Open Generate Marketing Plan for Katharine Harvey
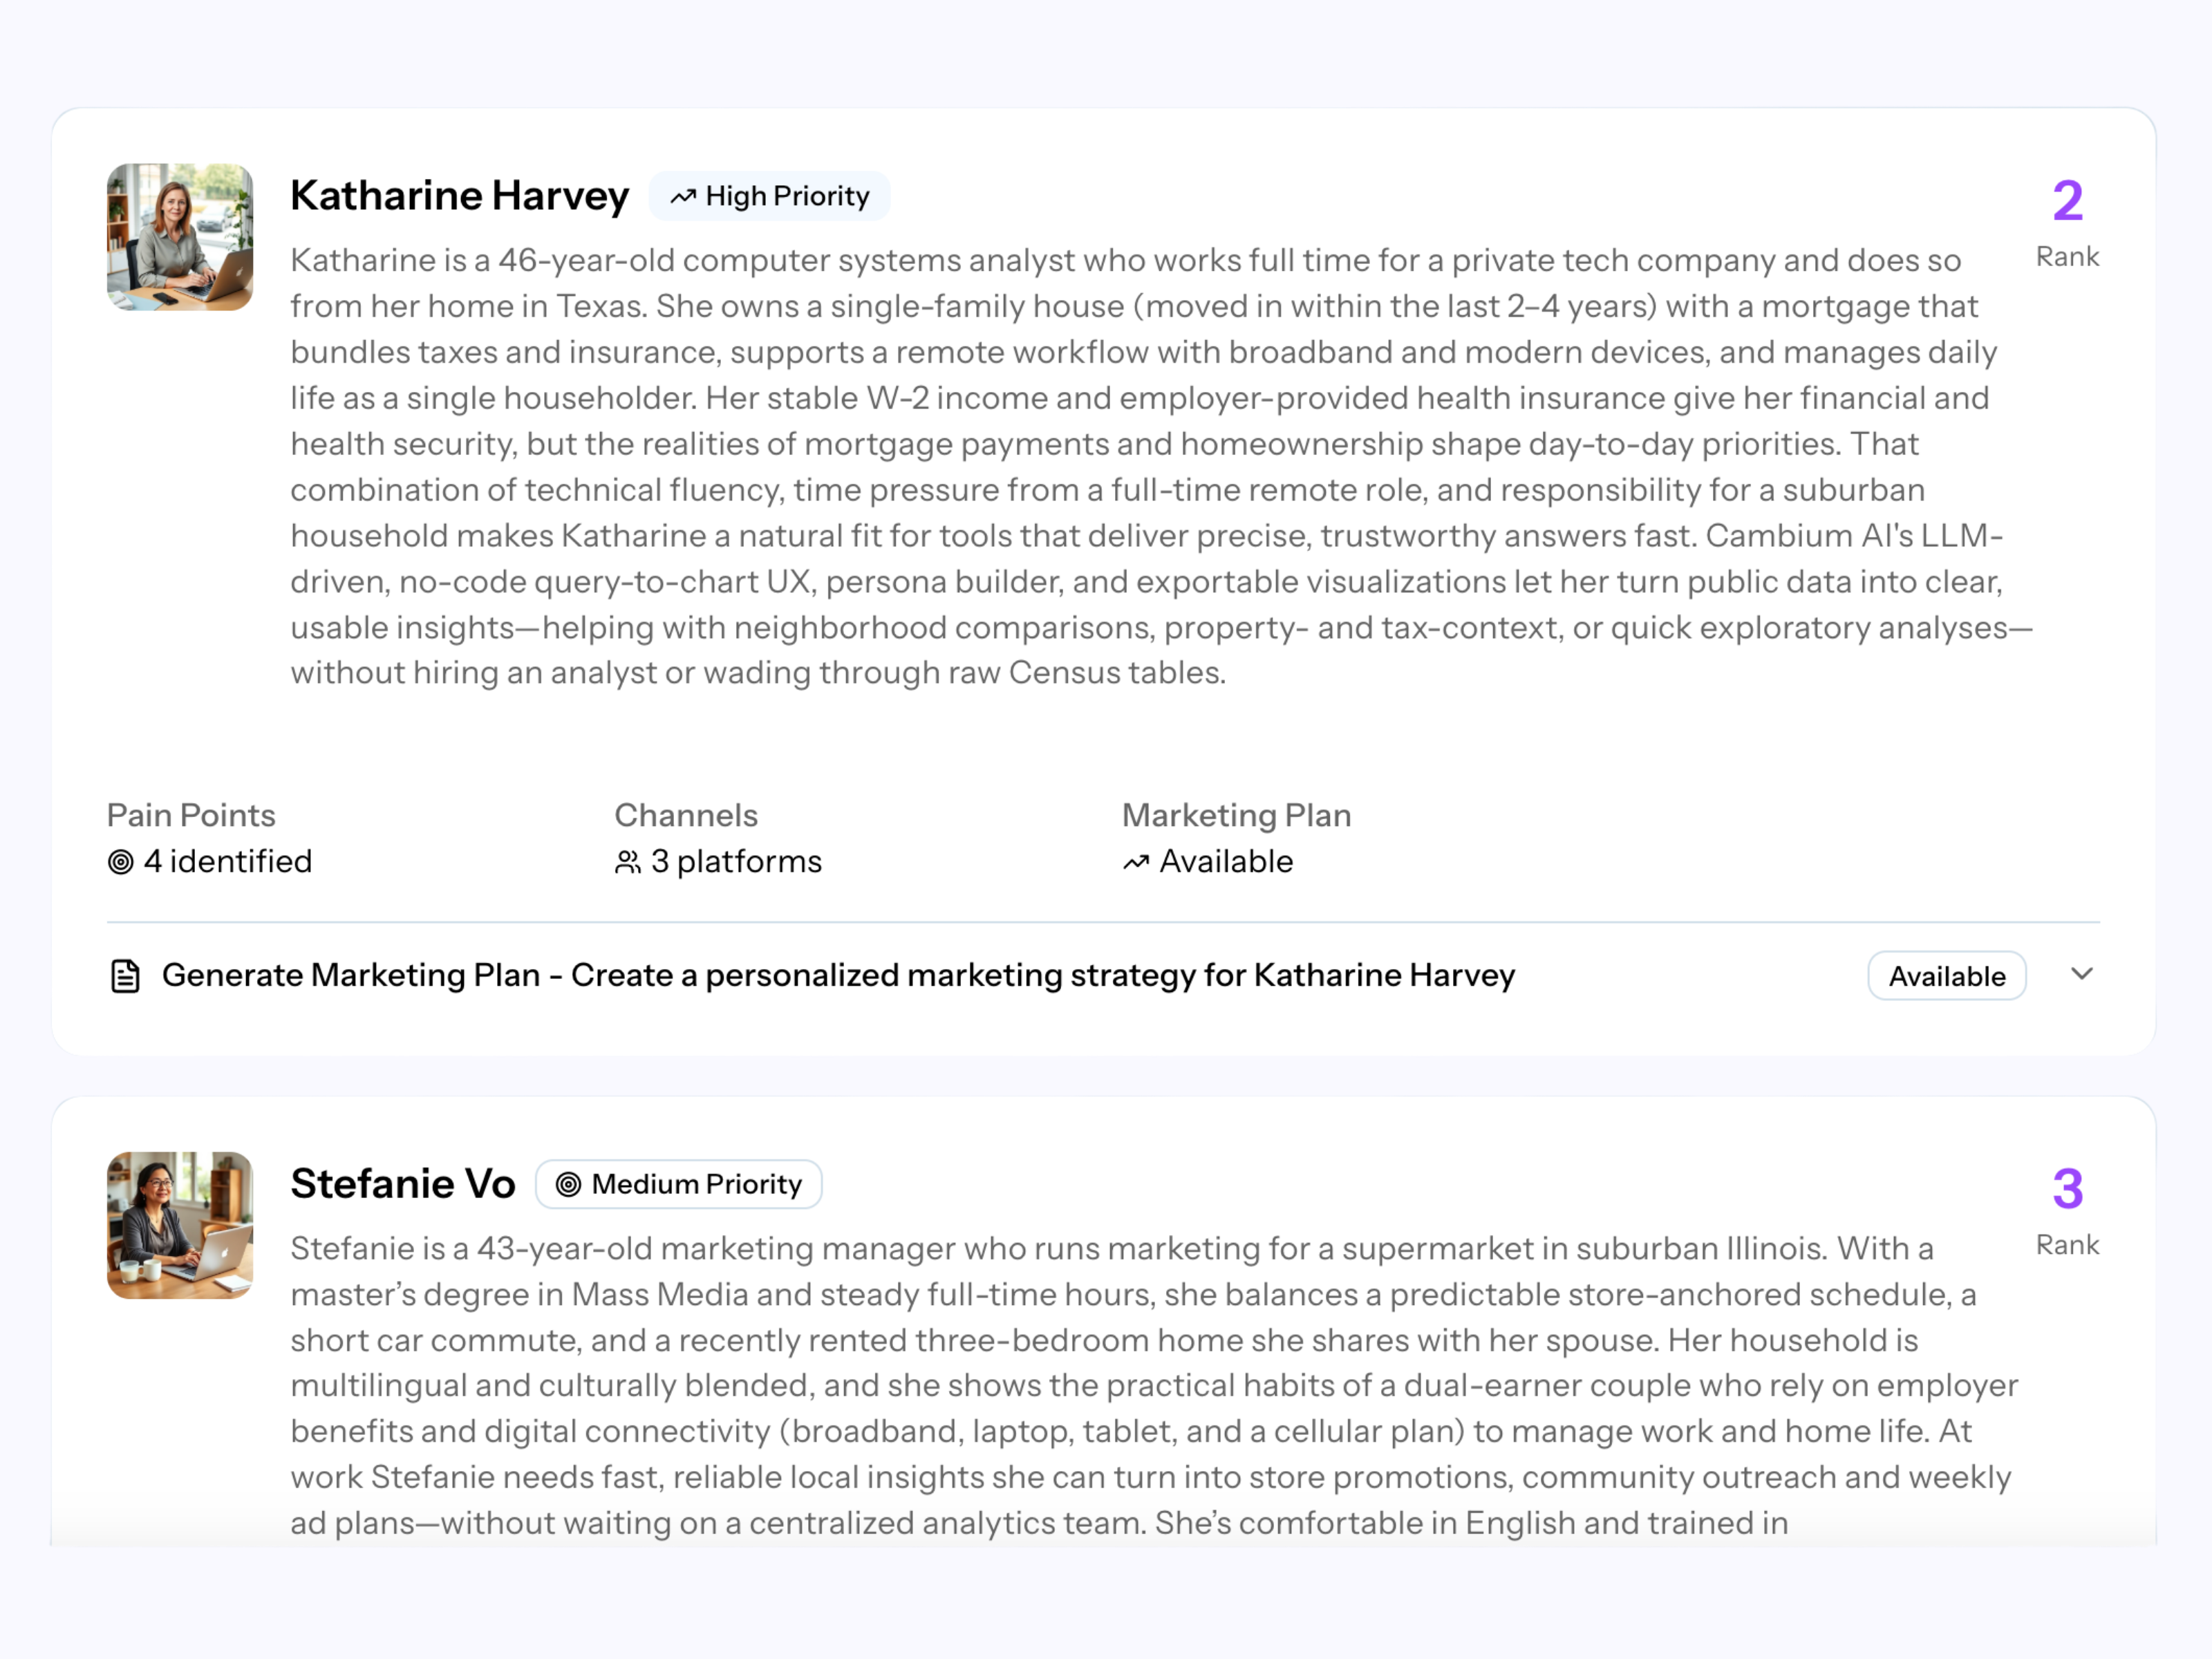Image resolution: width=2212 pixels, height=1659 pixels. tap(838, 975)
